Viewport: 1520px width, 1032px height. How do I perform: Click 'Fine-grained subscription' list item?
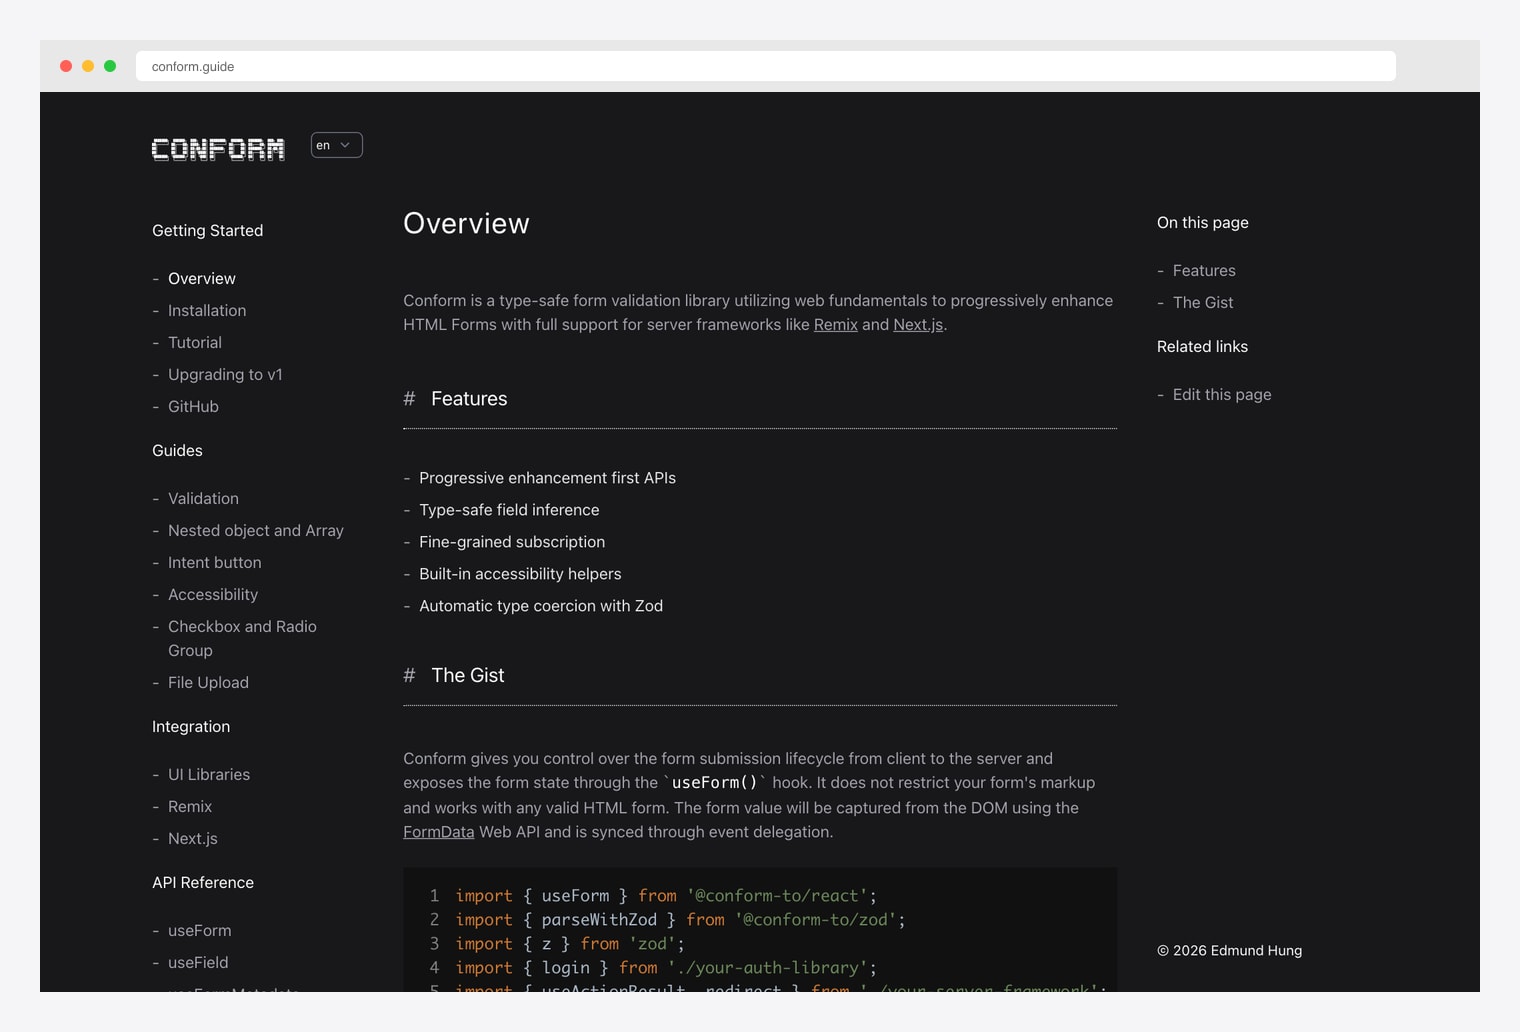click(x=512, y=541)
